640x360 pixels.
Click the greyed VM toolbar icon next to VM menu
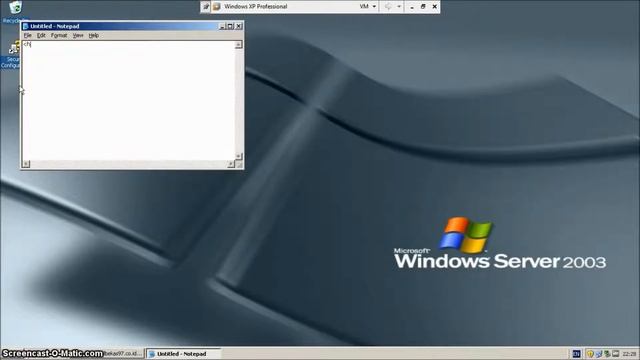pos(388,7)
